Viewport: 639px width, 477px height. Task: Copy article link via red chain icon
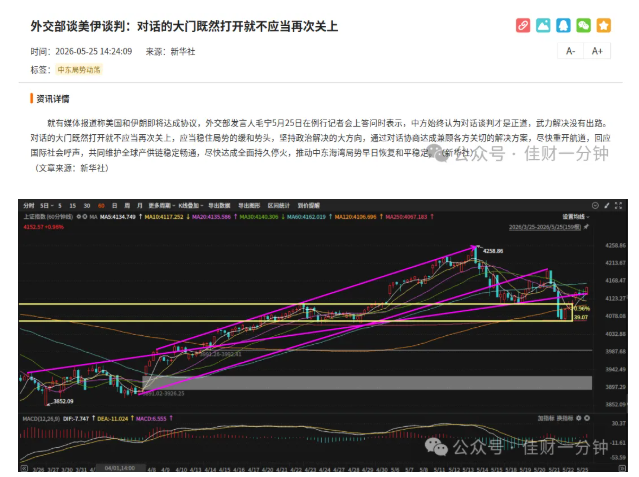click(523, 25)
